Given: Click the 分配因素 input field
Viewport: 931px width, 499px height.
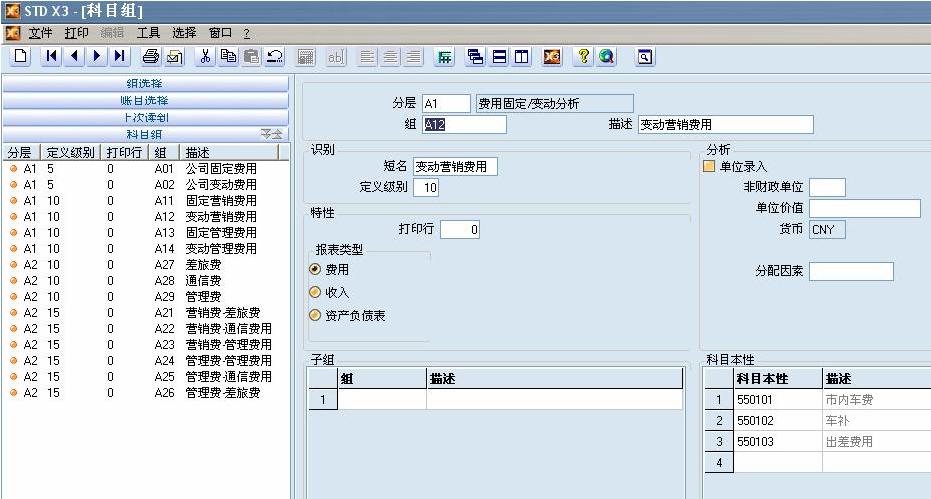Looking at the screenshot, I should pyautogui.click(x=851, y=271).
